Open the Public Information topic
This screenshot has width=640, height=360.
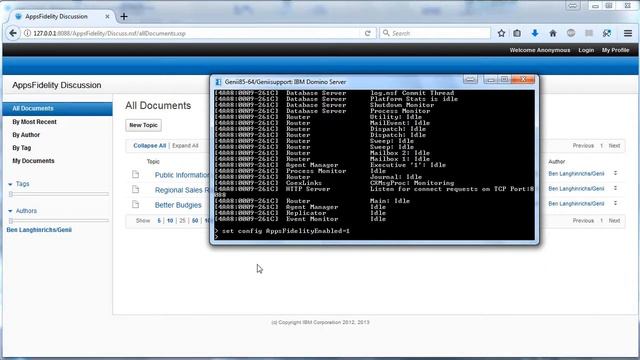(182, 175)
